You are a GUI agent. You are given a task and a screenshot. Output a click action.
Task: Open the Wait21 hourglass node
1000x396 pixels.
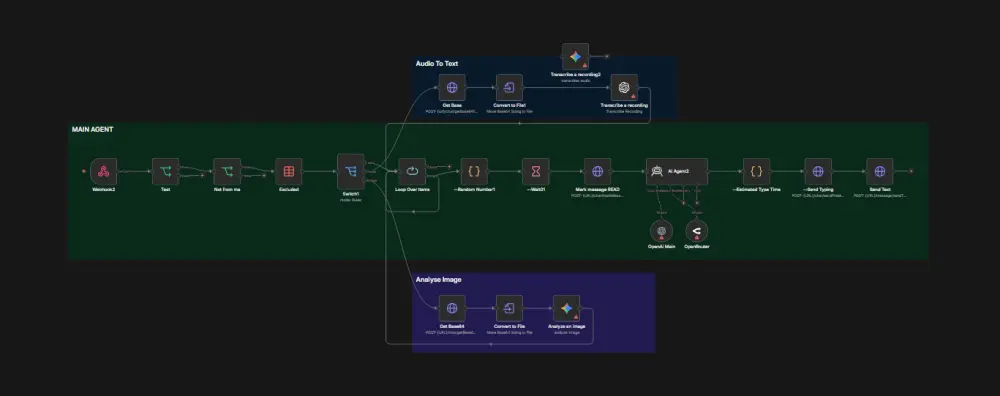pyautogui.click(x=536, y=172)
